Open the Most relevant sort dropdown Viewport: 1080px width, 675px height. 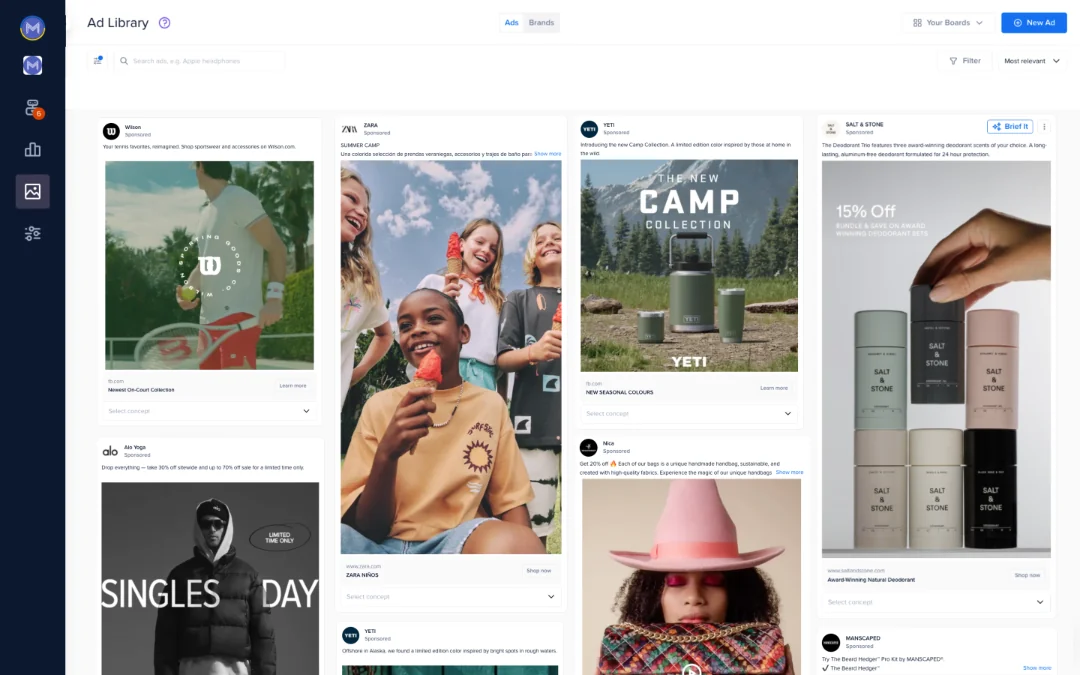coord(1031,61)
